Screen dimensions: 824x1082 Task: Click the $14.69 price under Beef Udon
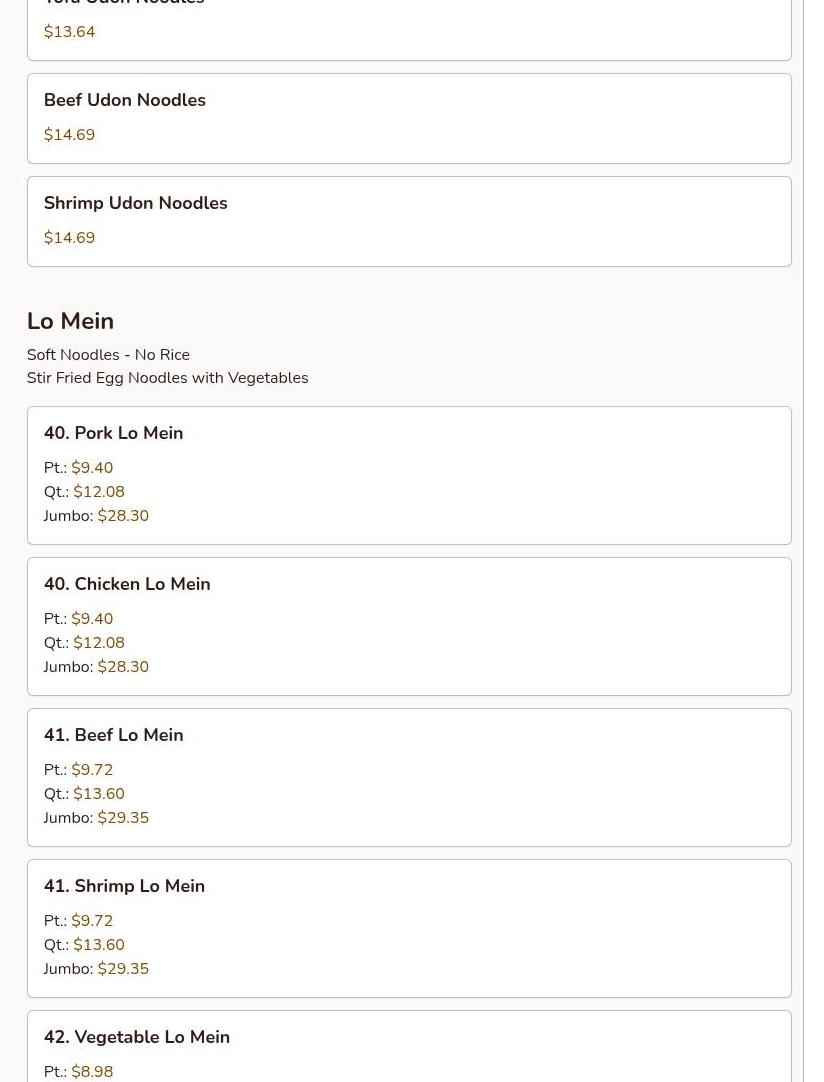[69, 135]
